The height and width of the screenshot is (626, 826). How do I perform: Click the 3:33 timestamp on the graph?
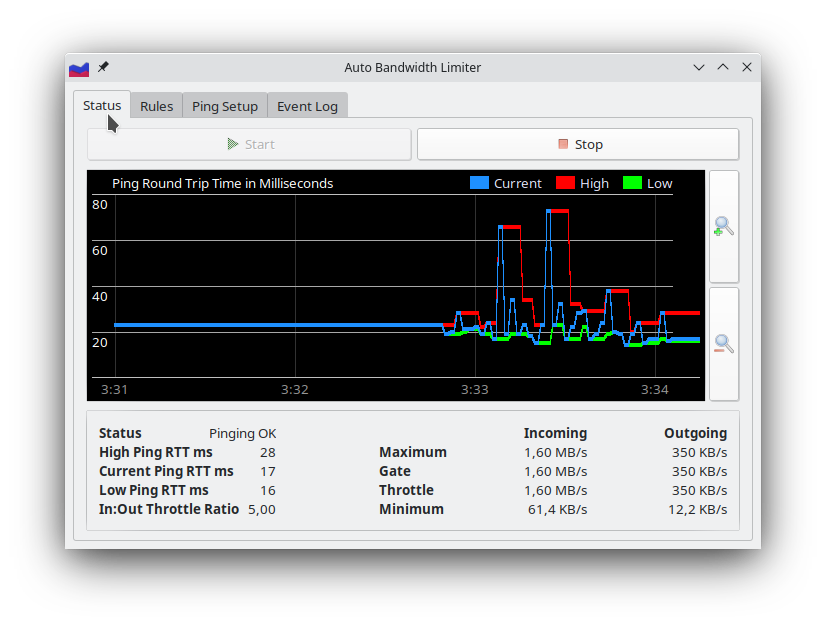click(x=475, y=390)
